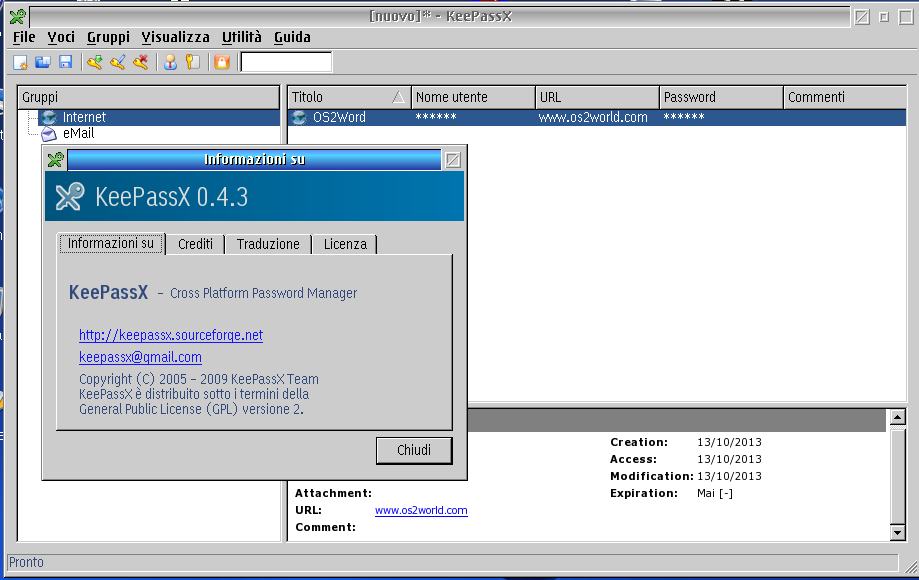Image resolution: width=919 pixels, height=580 pixels.
Task: Click the keepassx@gmail.com email link
Action: tap(140, 357)
